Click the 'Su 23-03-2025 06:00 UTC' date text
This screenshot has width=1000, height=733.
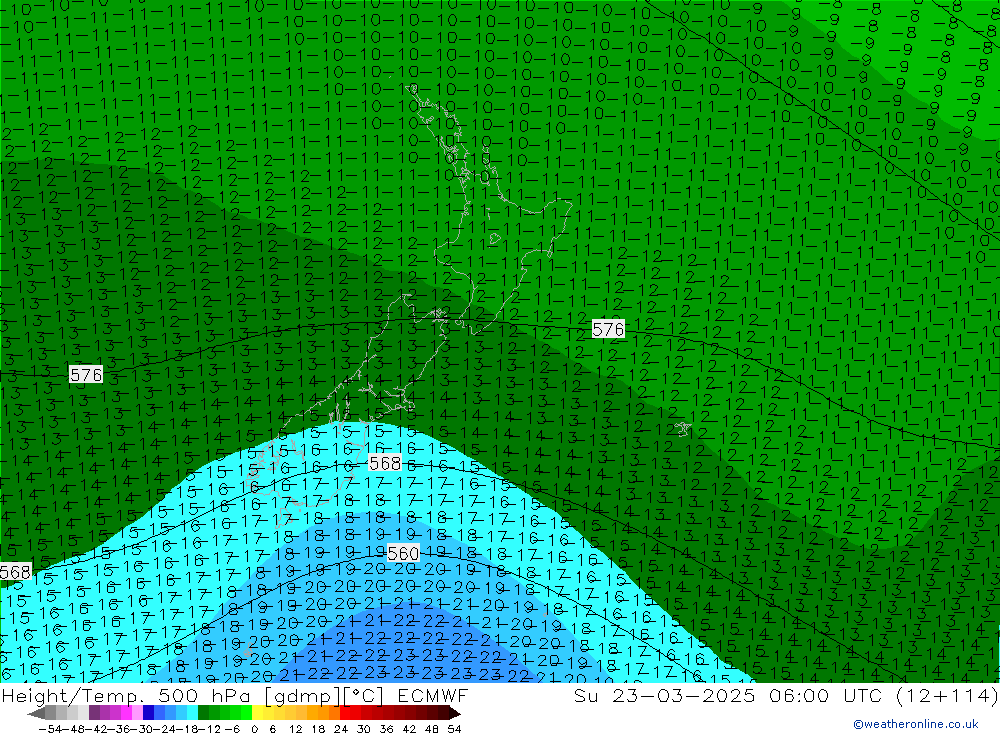click(728, 695)
